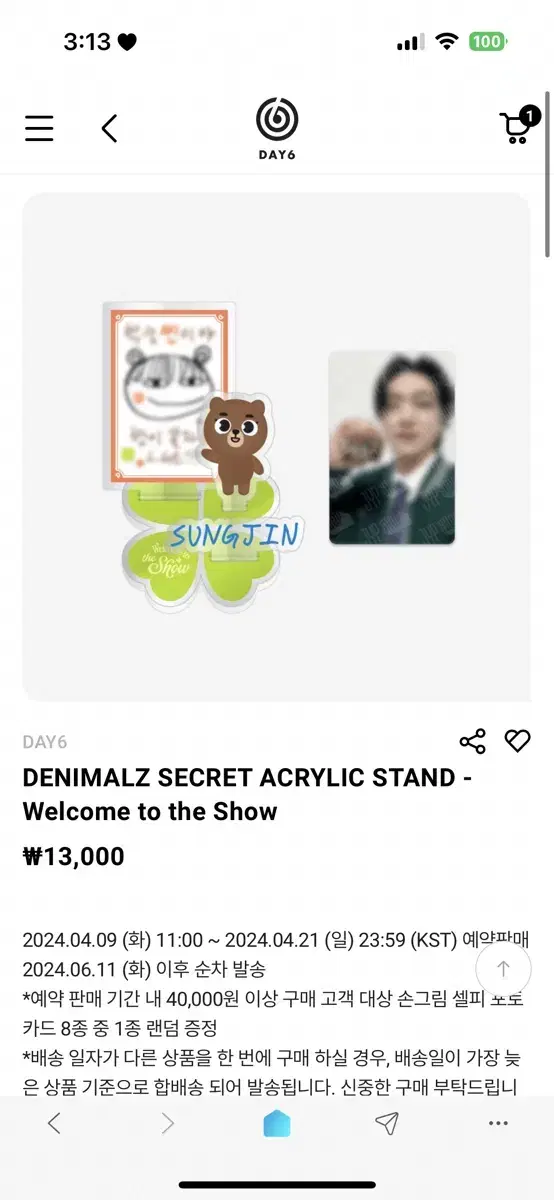Add product to wishlist with heart icon
Image resolution: width=554 pixels, height=1200 pixels.
click(x=517, y=741)
